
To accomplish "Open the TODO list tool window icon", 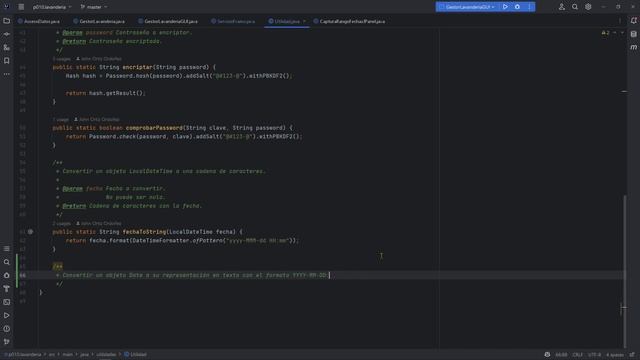I will tap(7, 249).
